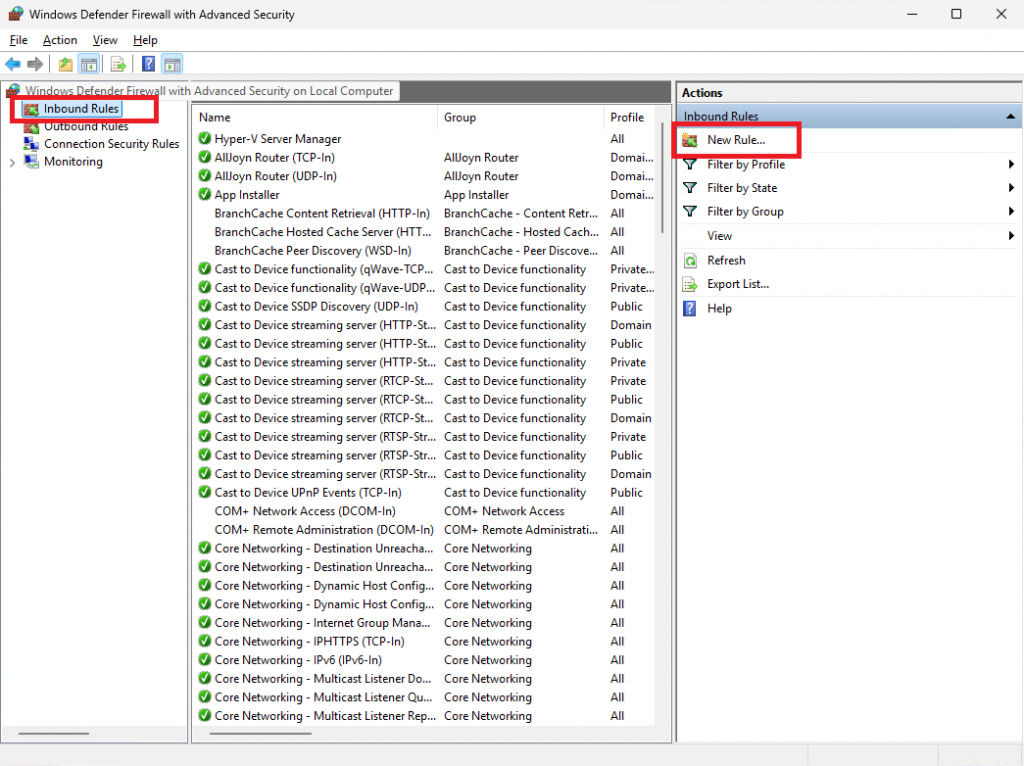Viewport: 1024px width, 766px height.
Task: Toggle Show/Hide Console Tree toolbar icon
Action: [x=89, y=64]
